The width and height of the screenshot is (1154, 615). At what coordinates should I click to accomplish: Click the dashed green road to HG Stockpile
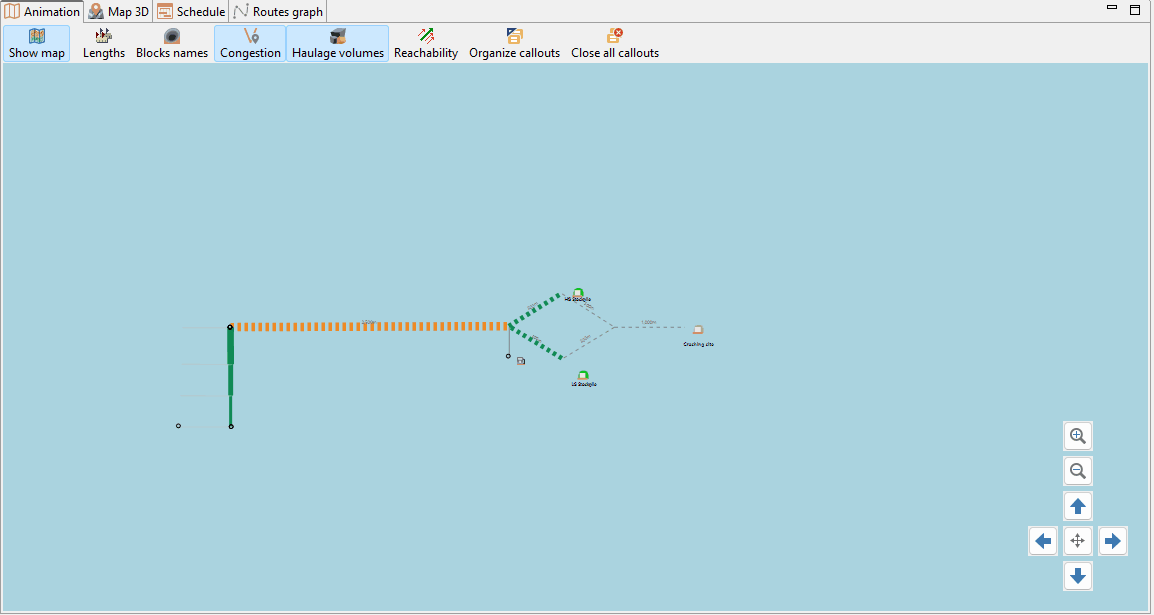535,310
